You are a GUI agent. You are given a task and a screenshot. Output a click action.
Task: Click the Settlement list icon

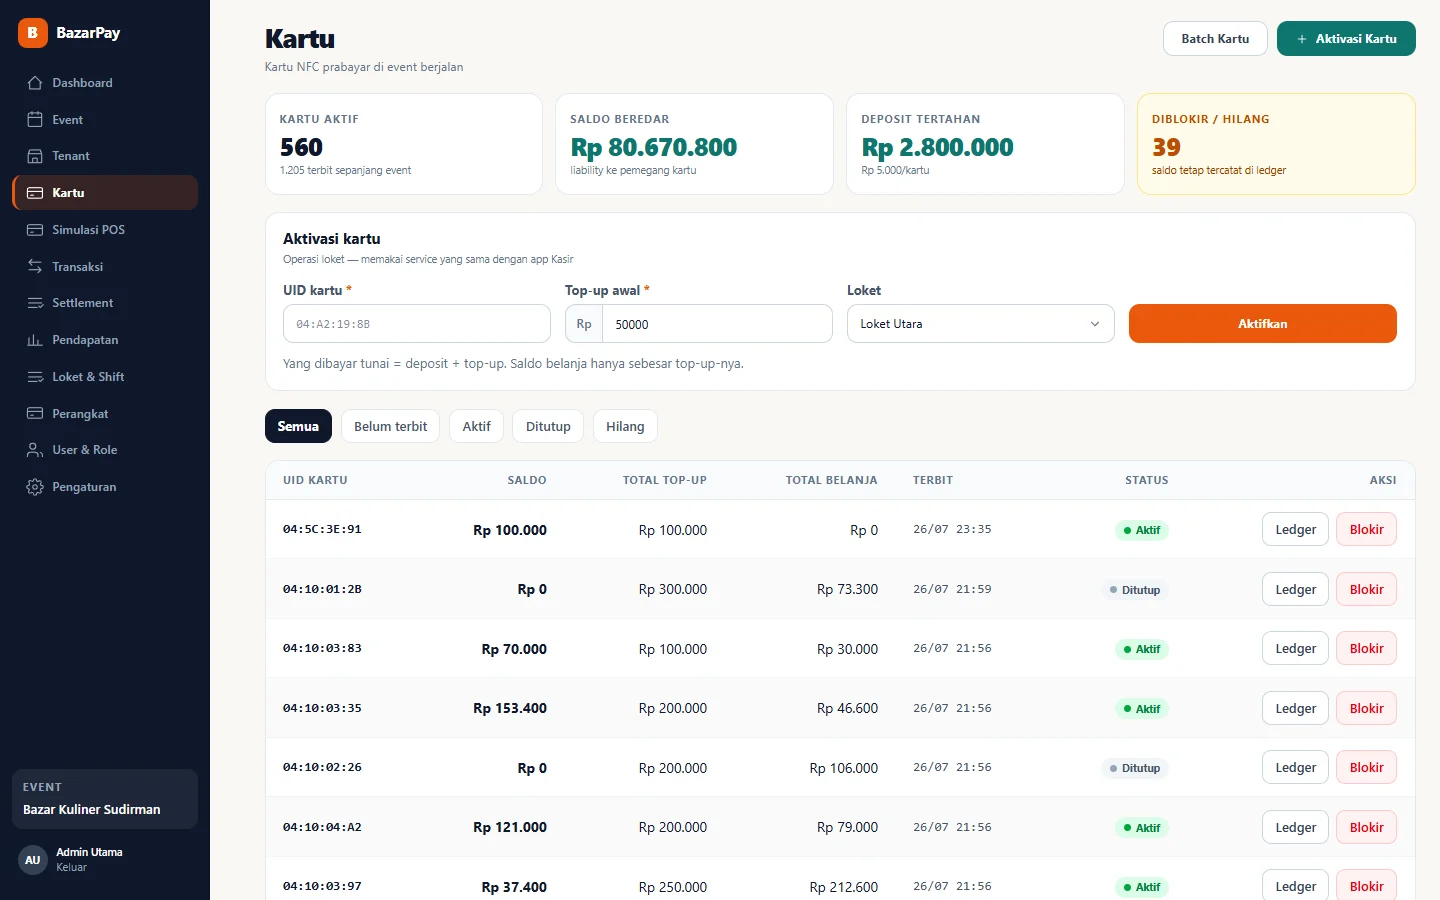(x=35, y=303)
